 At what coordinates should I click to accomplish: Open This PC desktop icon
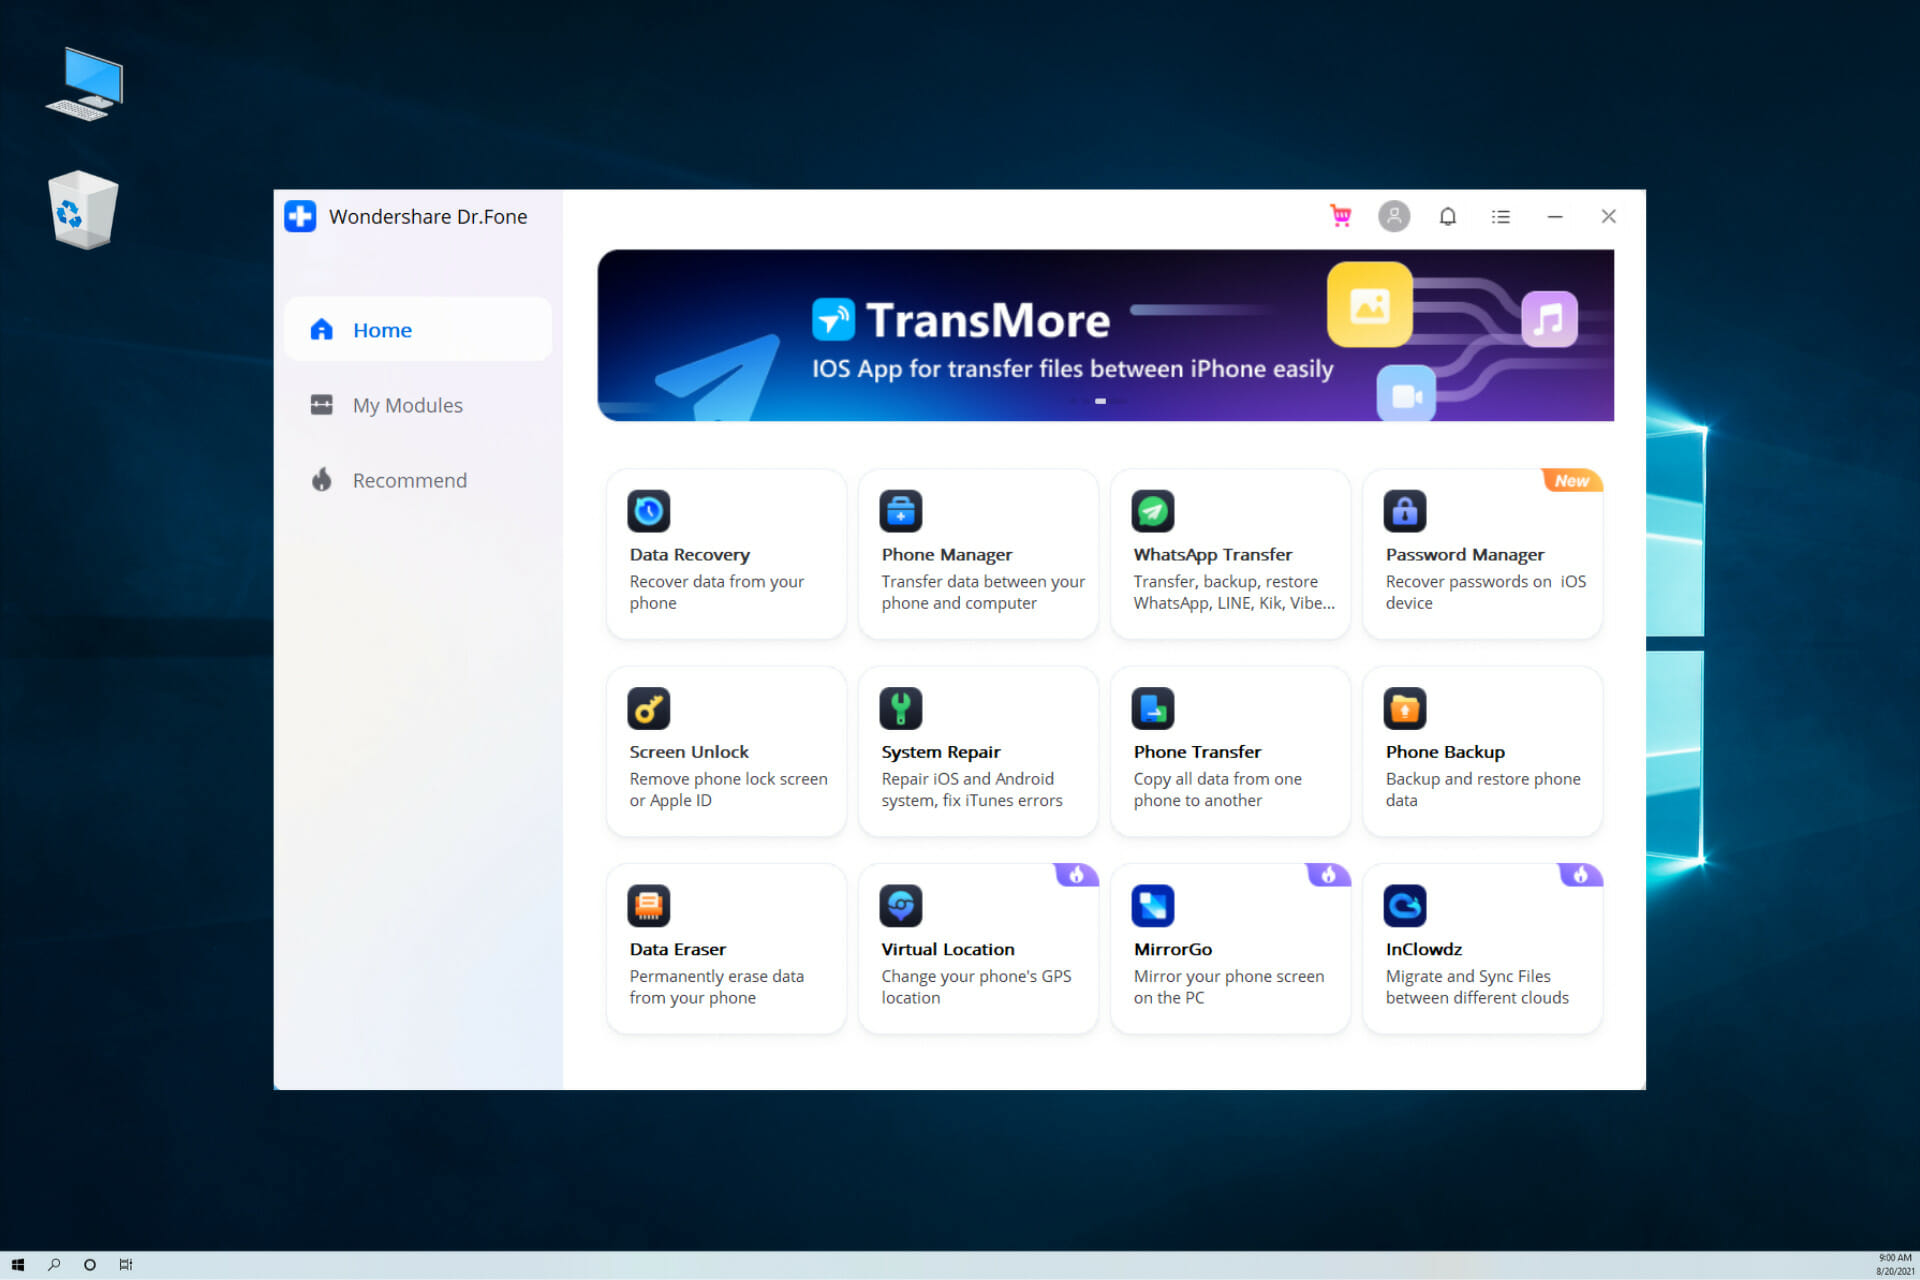pyautogui.click(x=85, y=84)
